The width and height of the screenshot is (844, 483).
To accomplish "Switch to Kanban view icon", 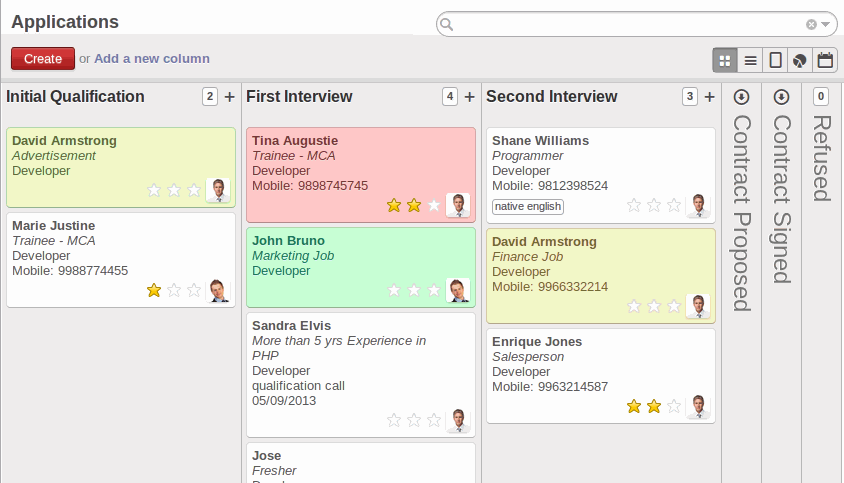I will pyautogui.click(x=725, y=60).
